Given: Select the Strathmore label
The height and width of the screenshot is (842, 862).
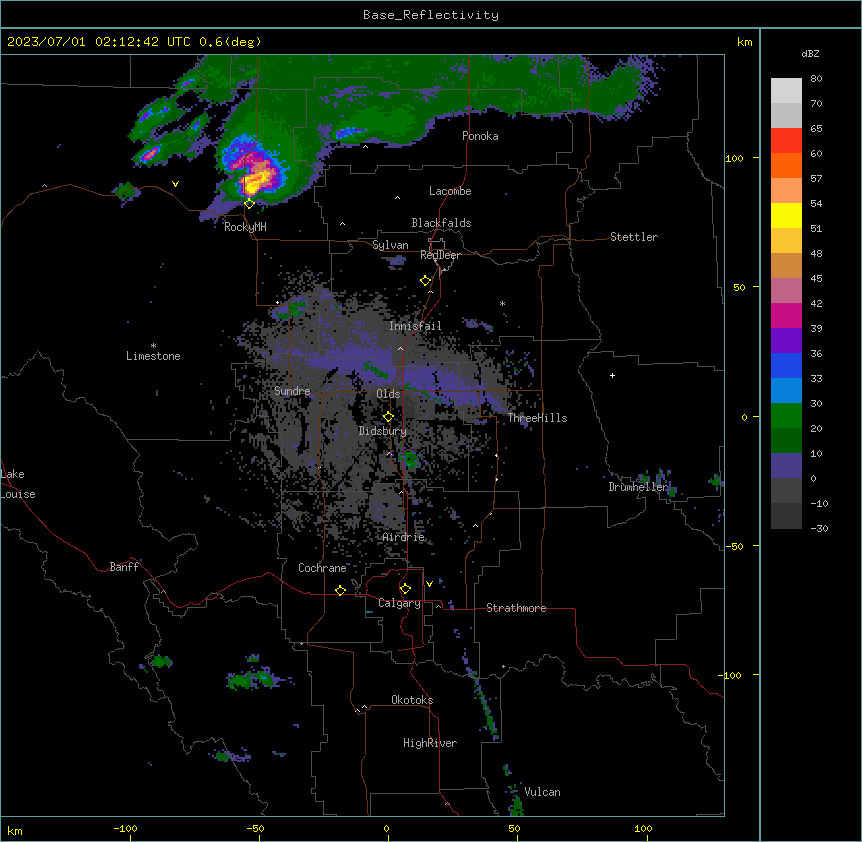Looking at the screenshot, I should tap(516, 608).
